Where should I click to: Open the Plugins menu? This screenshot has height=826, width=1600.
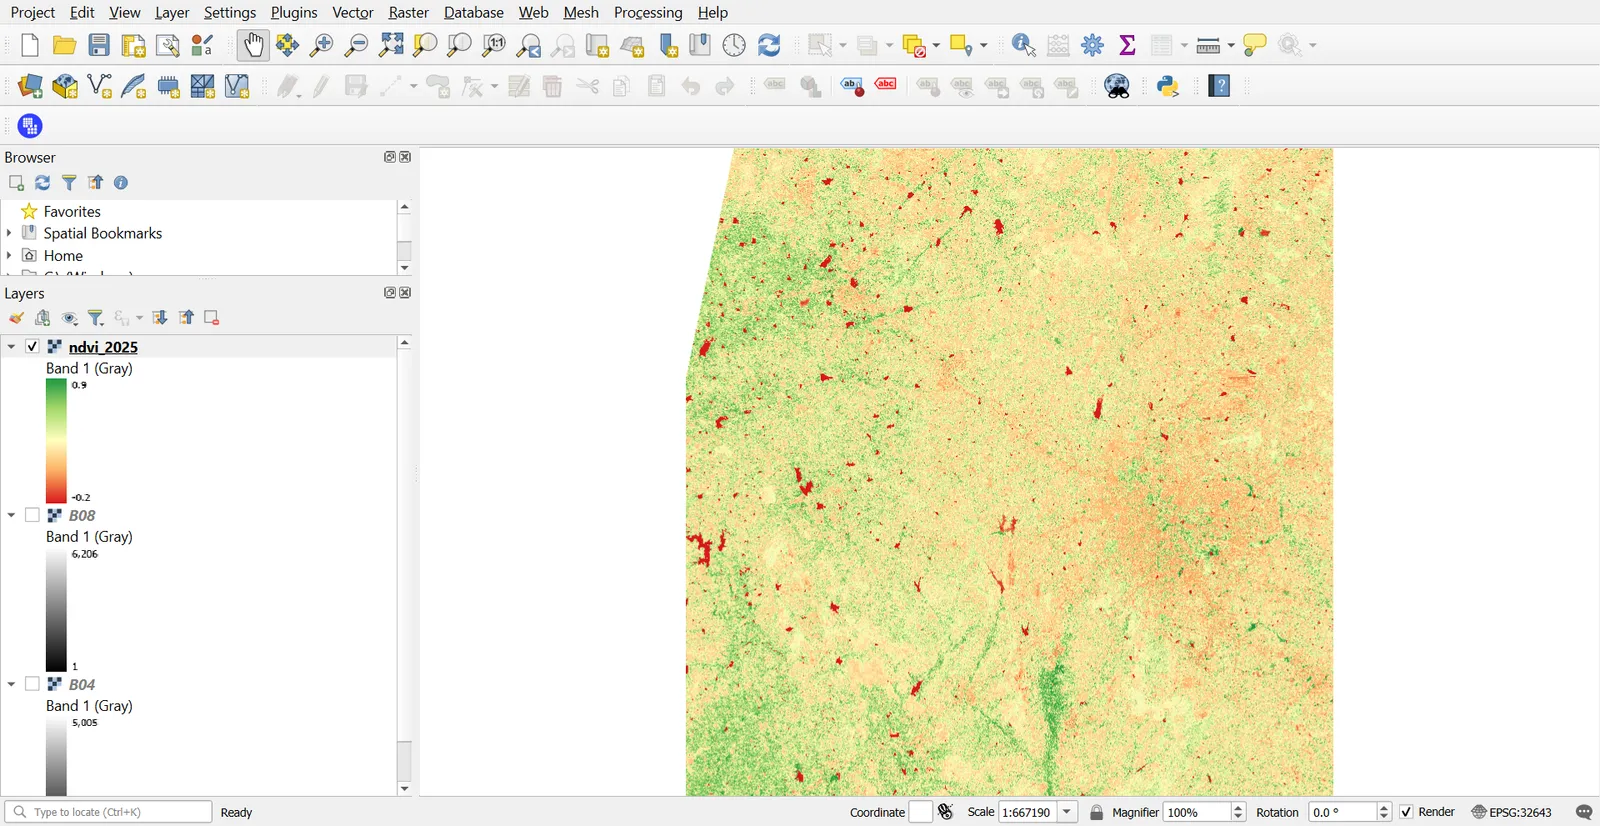[x=294, y=12]
